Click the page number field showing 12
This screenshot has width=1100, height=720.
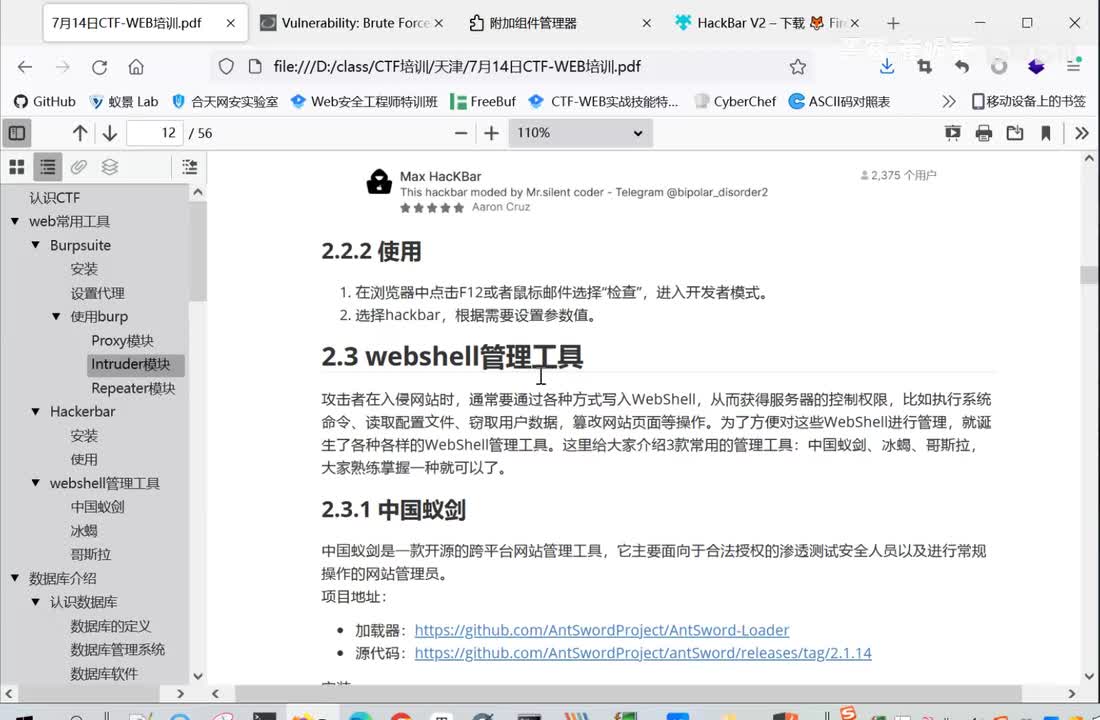(154, 133)
